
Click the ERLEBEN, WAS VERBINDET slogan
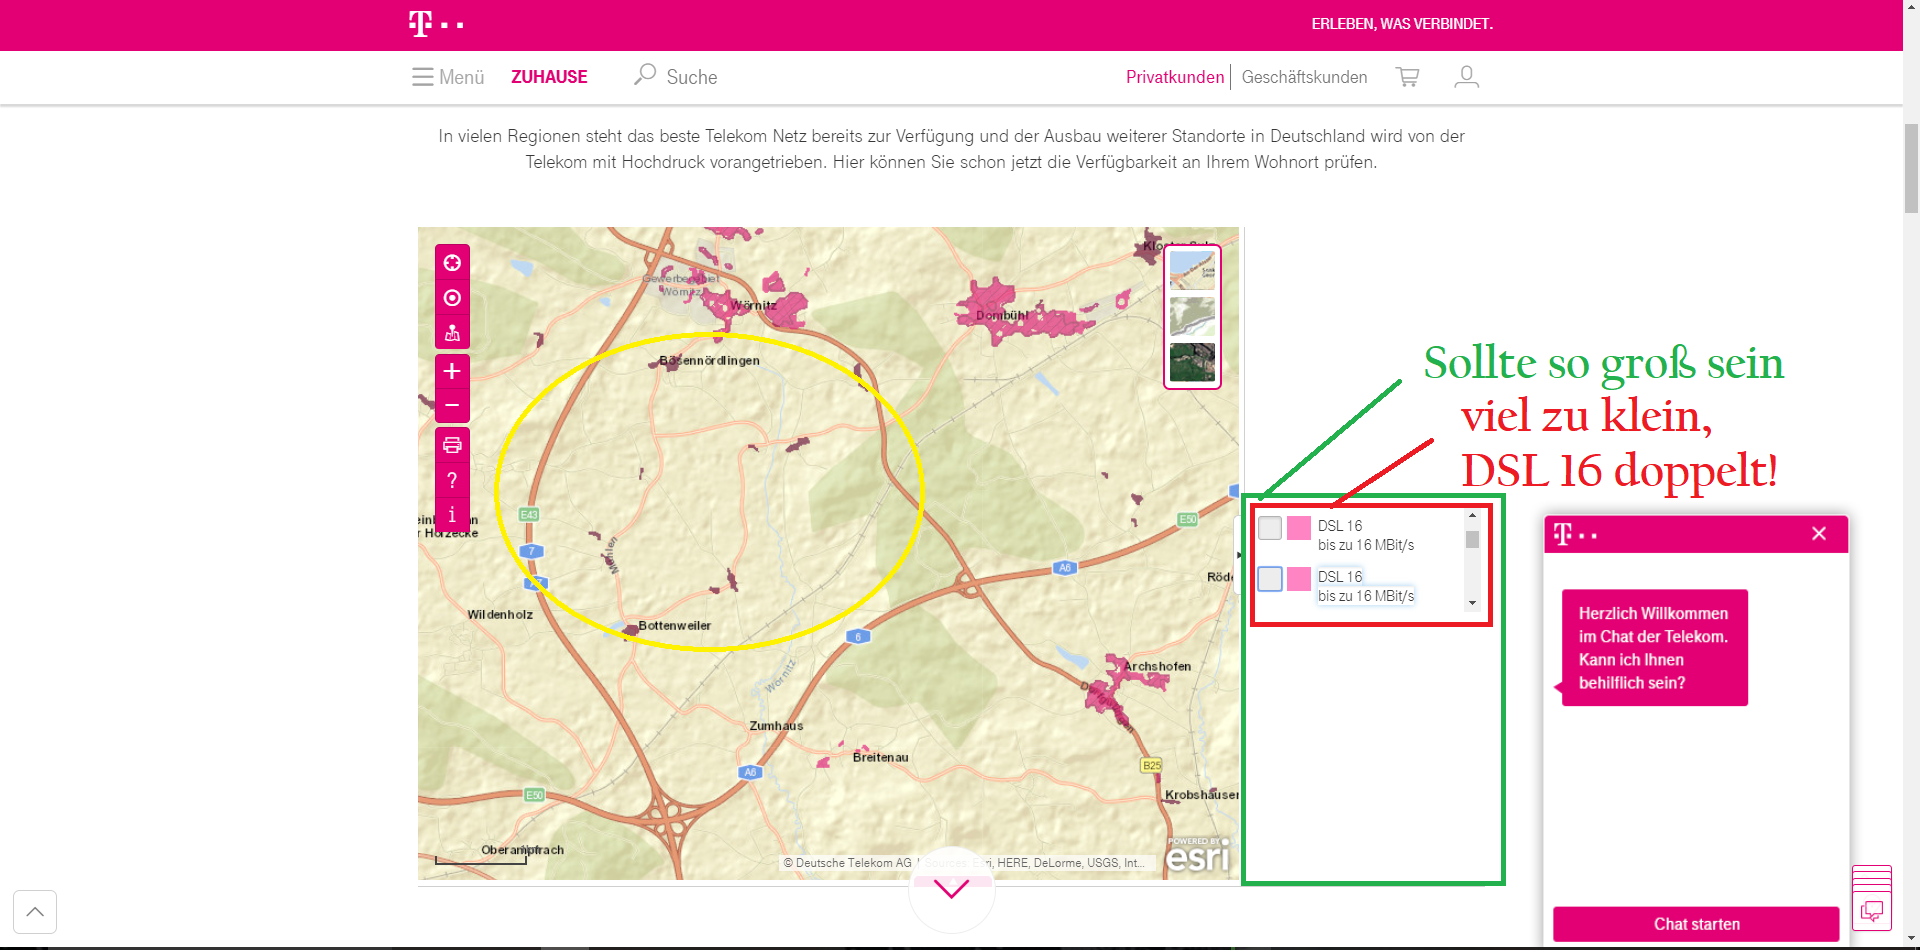point(1402,24)
